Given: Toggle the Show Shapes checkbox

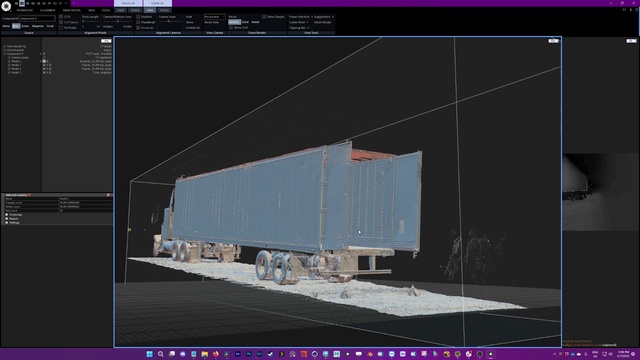Looking at the screenshot, I should pyautogui.click(x=264, y=17).
